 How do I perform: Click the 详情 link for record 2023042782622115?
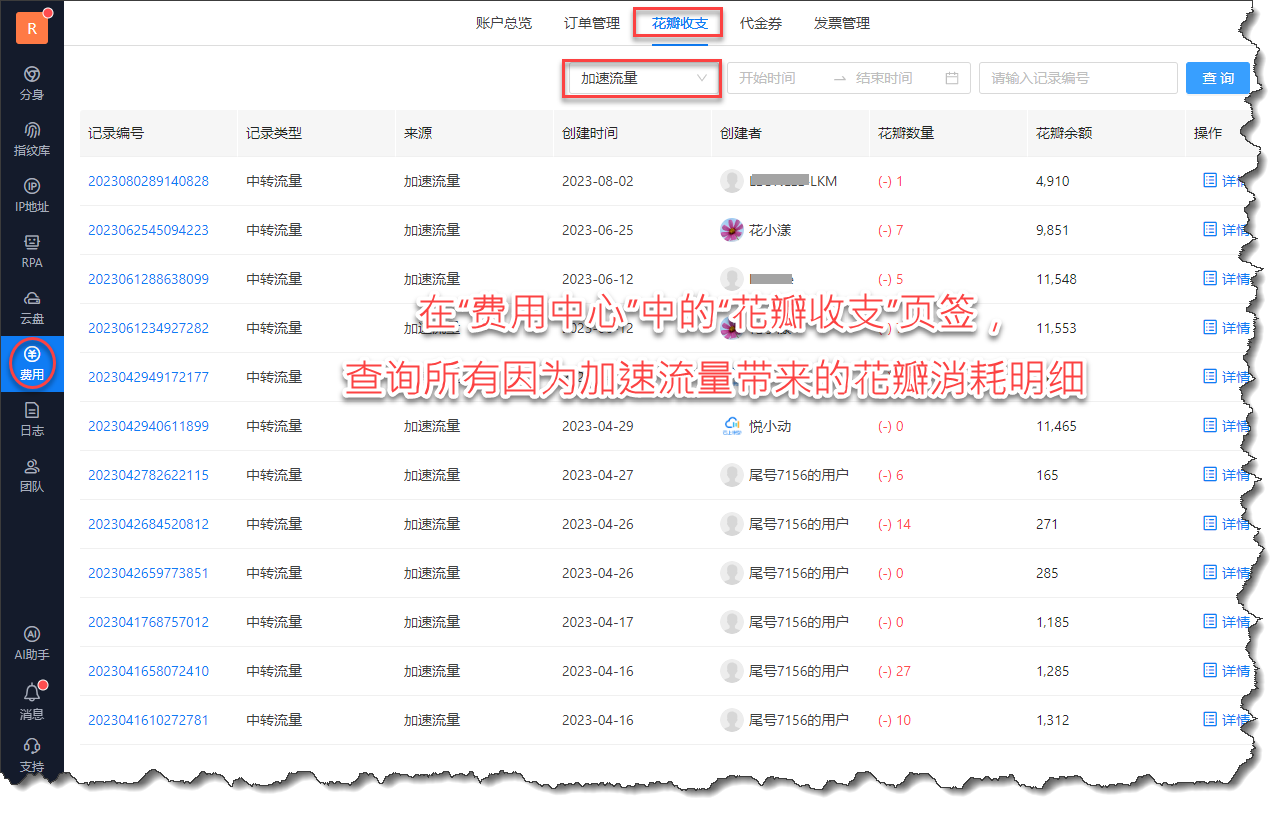point(1226,475)
